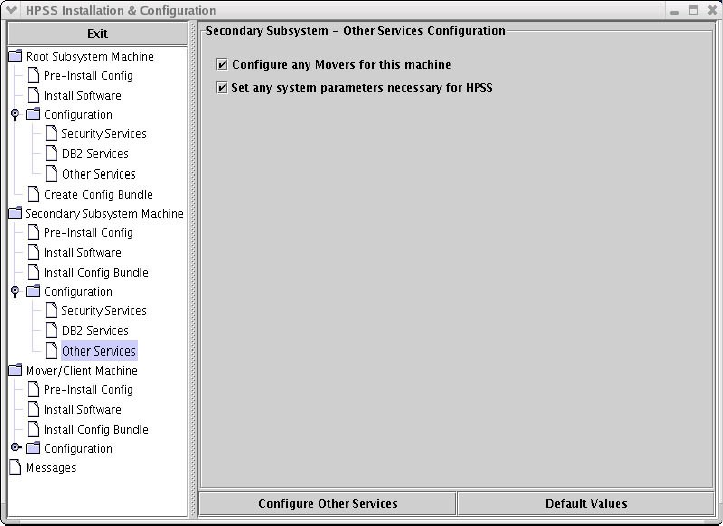Maximize the HPSS Installation window

[x=693, y=10]
